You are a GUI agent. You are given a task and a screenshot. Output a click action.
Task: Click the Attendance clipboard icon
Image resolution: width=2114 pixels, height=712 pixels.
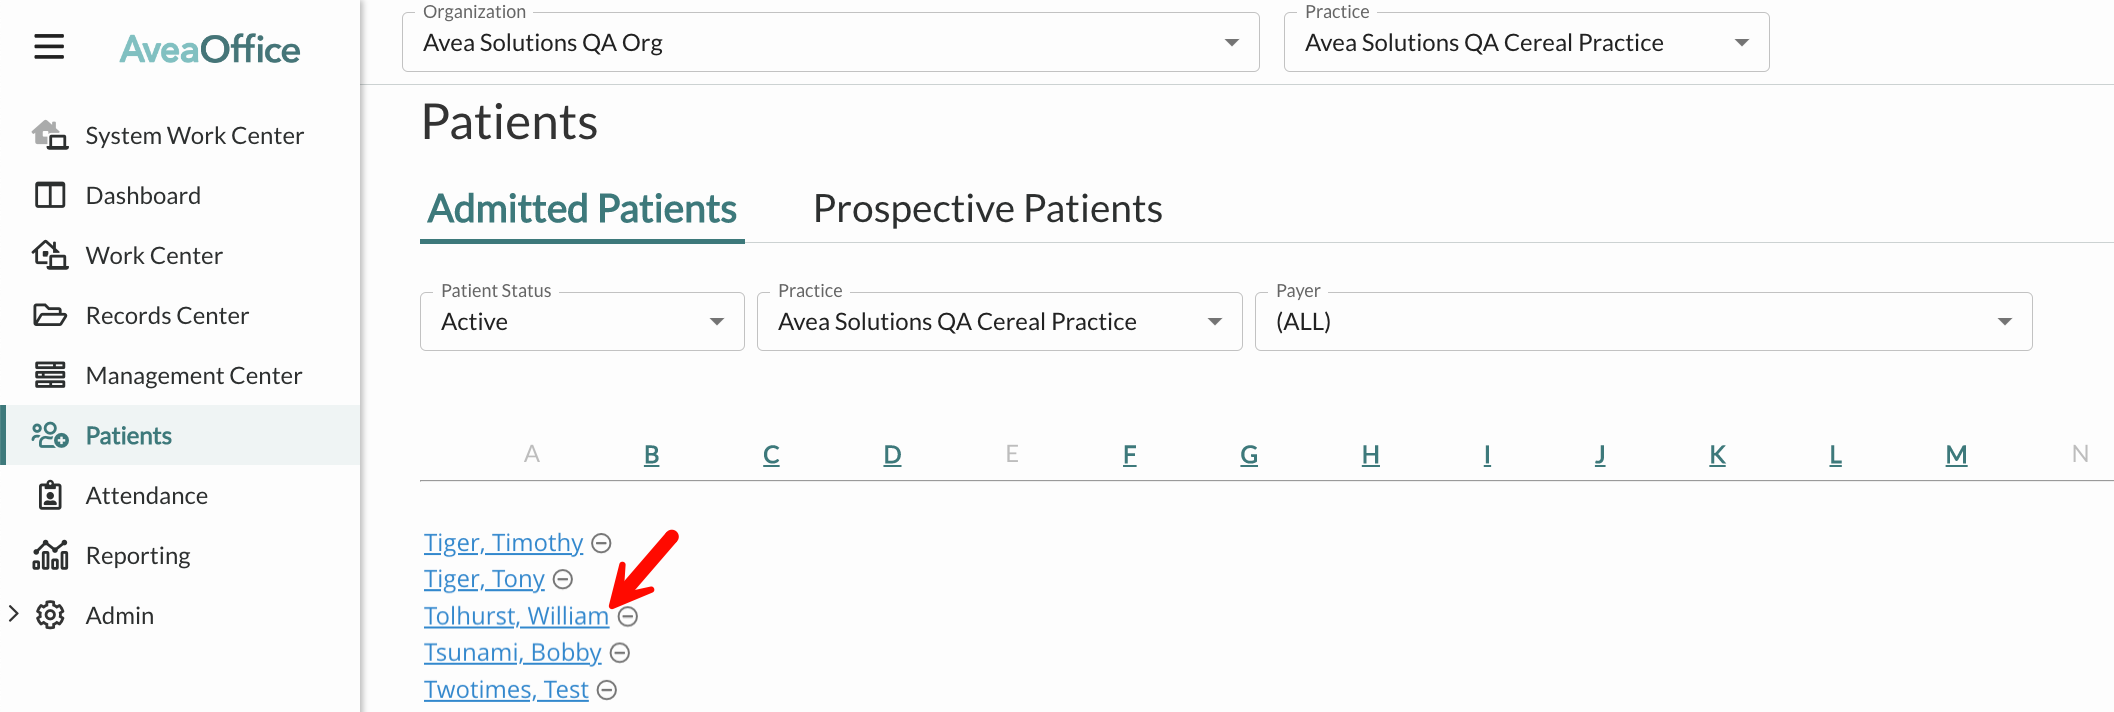[x=50, y=495]
